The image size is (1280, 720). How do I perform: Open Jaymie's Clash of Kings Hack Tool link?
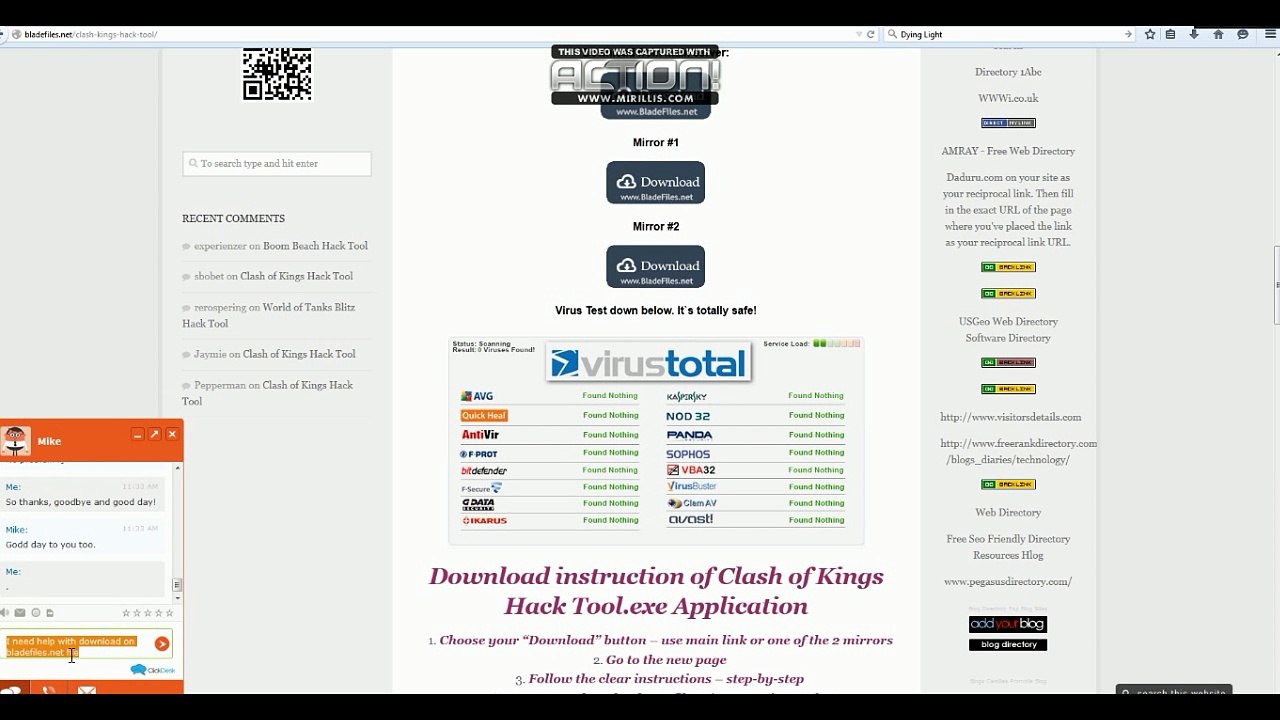click(299, 354)
